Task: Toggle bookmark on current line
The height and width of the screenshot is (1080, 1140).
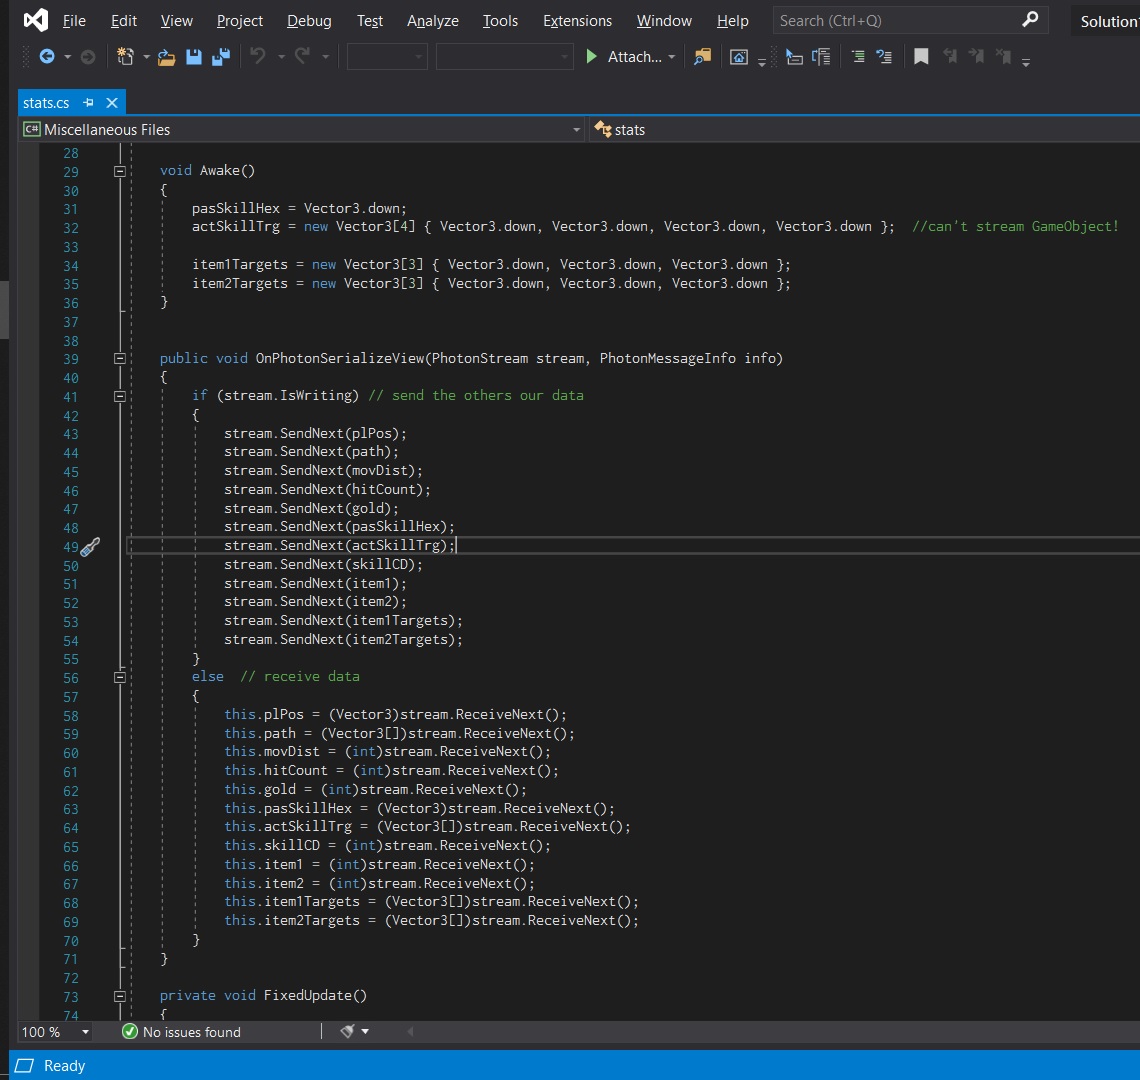Action: click(x=921, y=57)
